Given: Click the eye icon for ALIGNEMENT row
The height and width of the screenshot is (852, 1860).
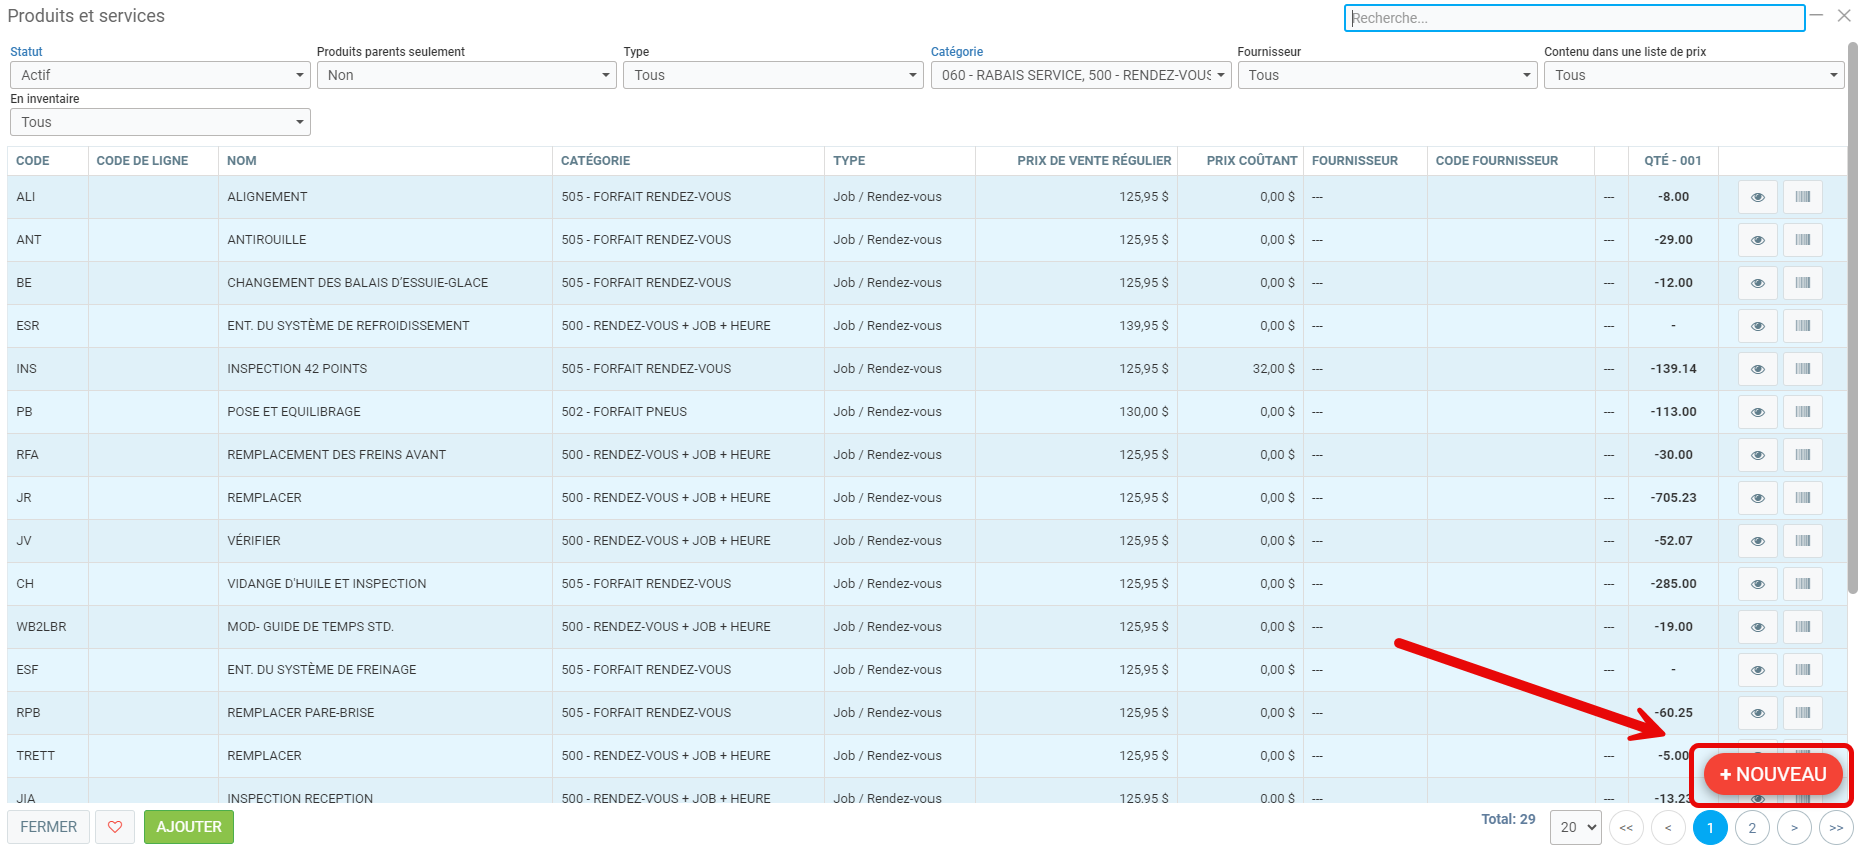Looking at the screenshot, I should [1757, 197].
